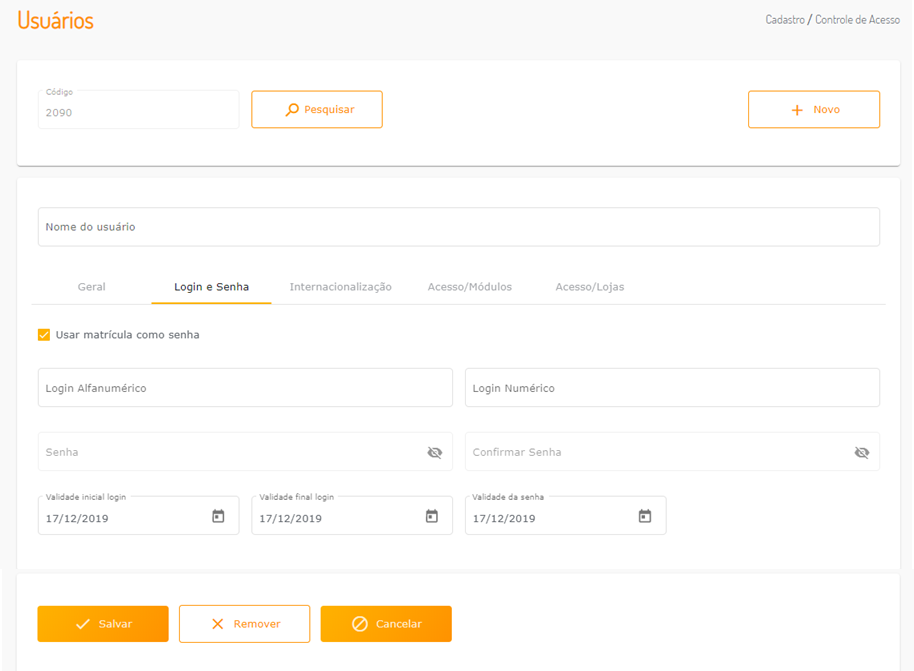
Task: Click the Login Alfanumérico input
Action: [245, 388]
